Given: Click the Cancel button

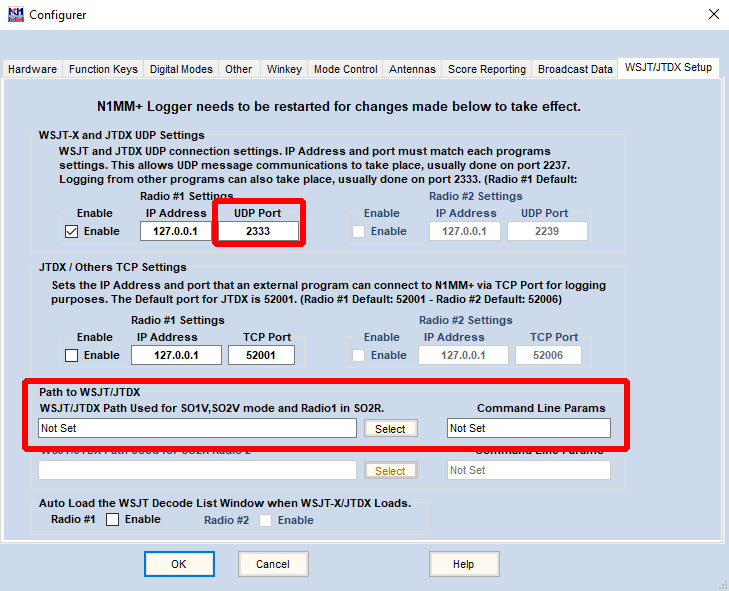Looking at the screenshot, I should point(273,564).
